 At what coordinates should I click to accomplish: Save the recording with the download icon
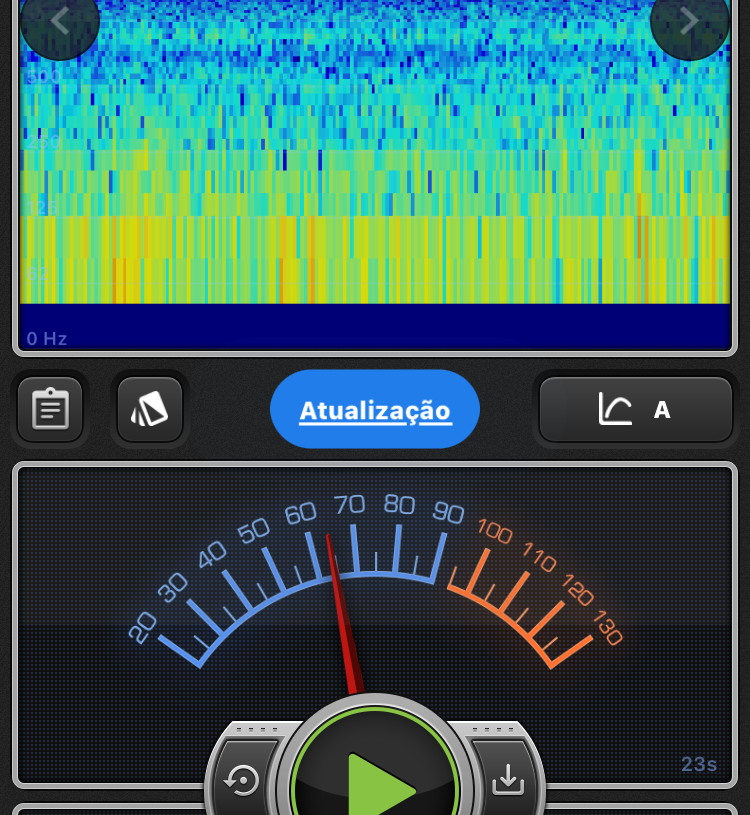pos(508,779)
